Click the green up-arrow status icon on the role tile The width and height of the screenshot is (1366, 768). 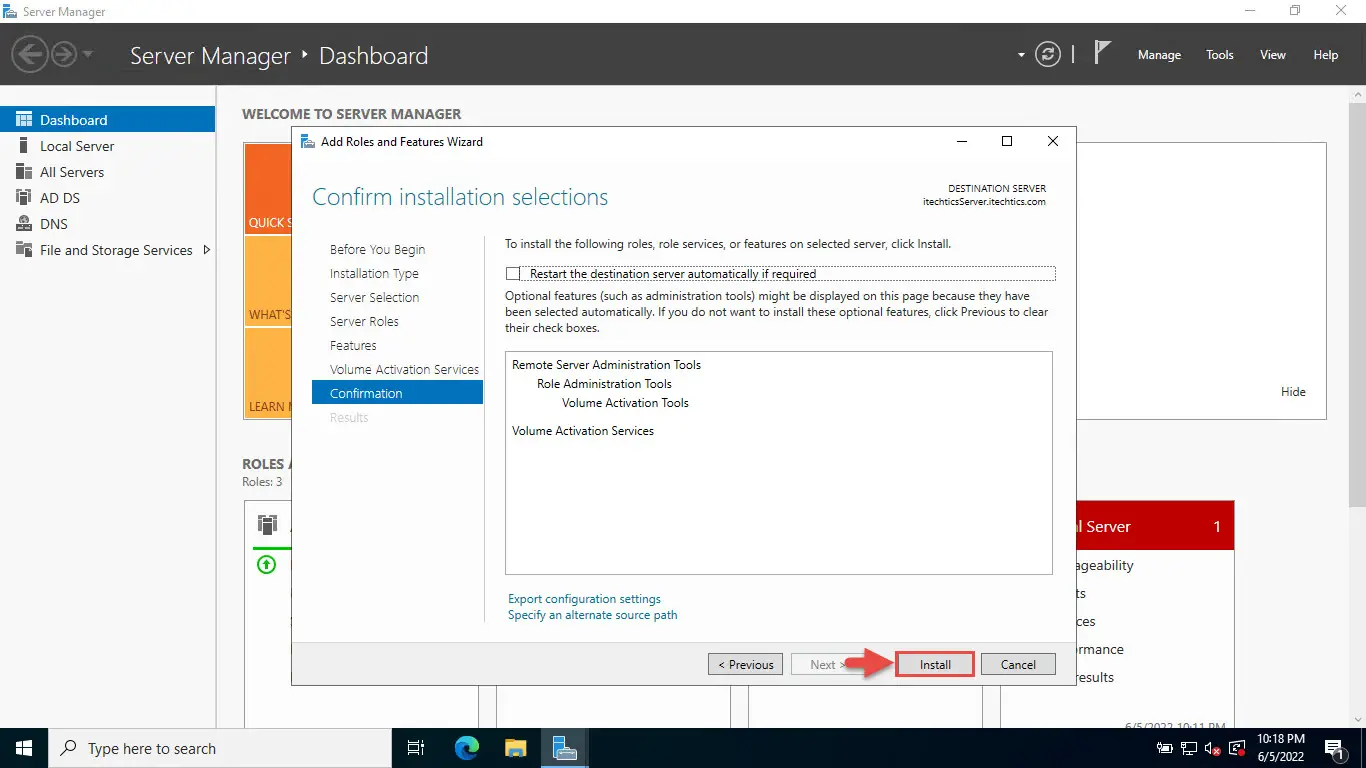266,565
